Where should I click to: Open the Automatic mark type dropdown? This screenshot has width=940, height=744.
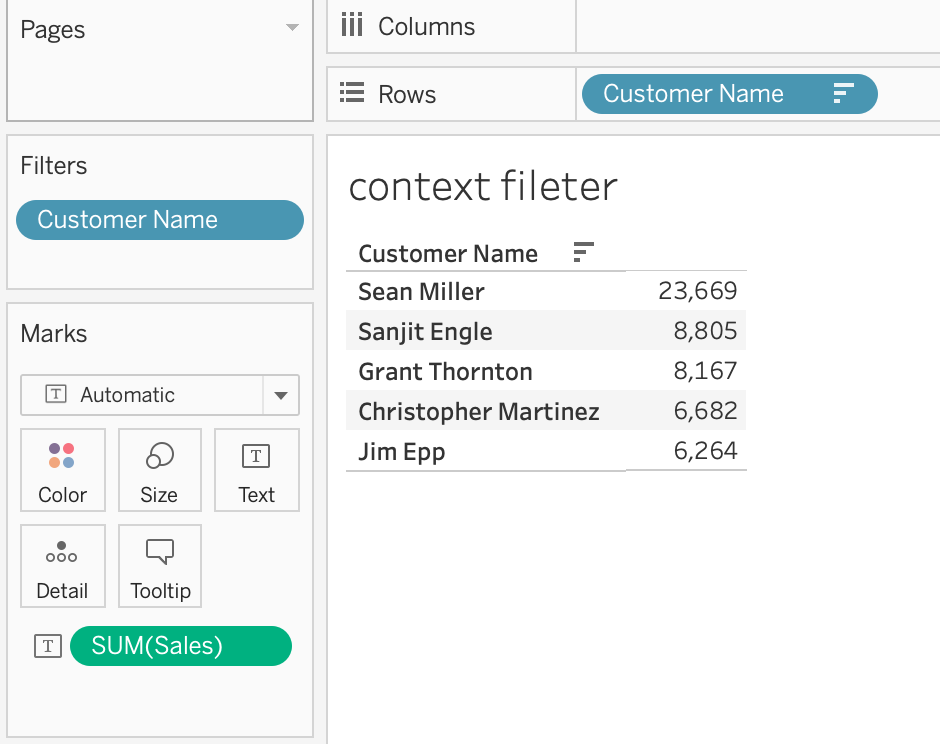point(160,395)
